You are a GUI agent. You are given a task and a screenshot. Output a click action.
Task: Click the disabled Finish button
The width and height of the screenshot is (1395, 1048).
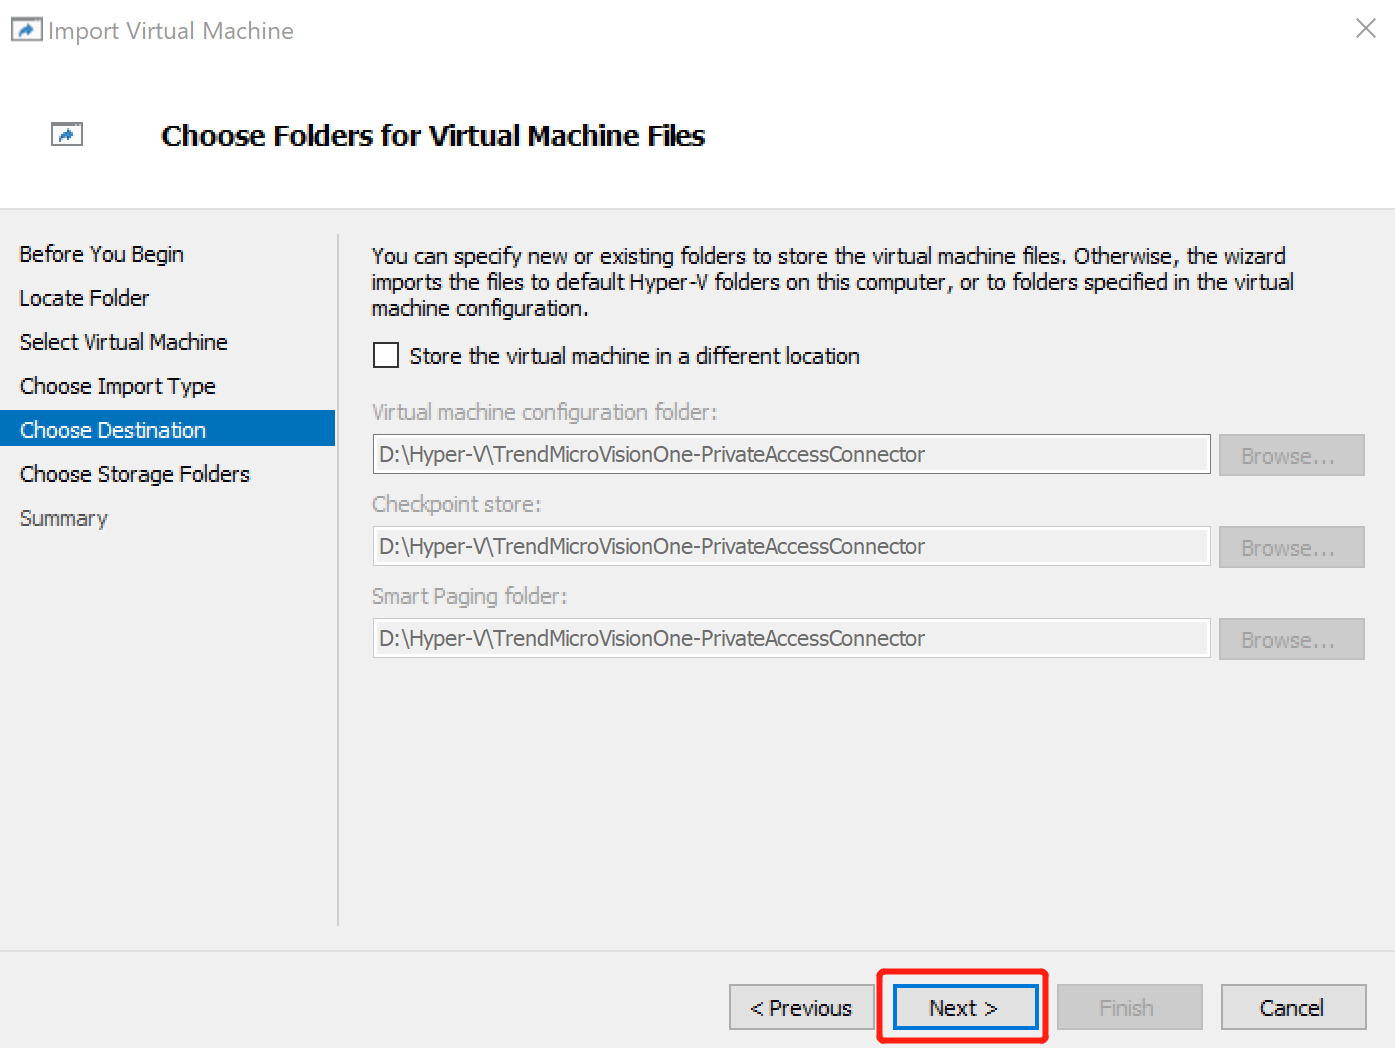point(1129,1007)
